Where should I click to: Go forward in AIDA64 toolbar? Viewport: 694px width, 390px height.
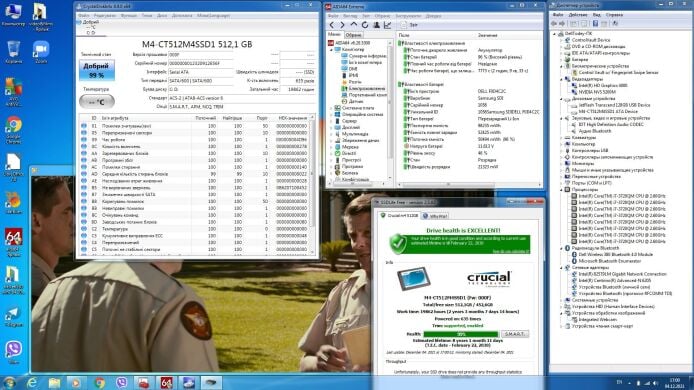pos(342,25)
